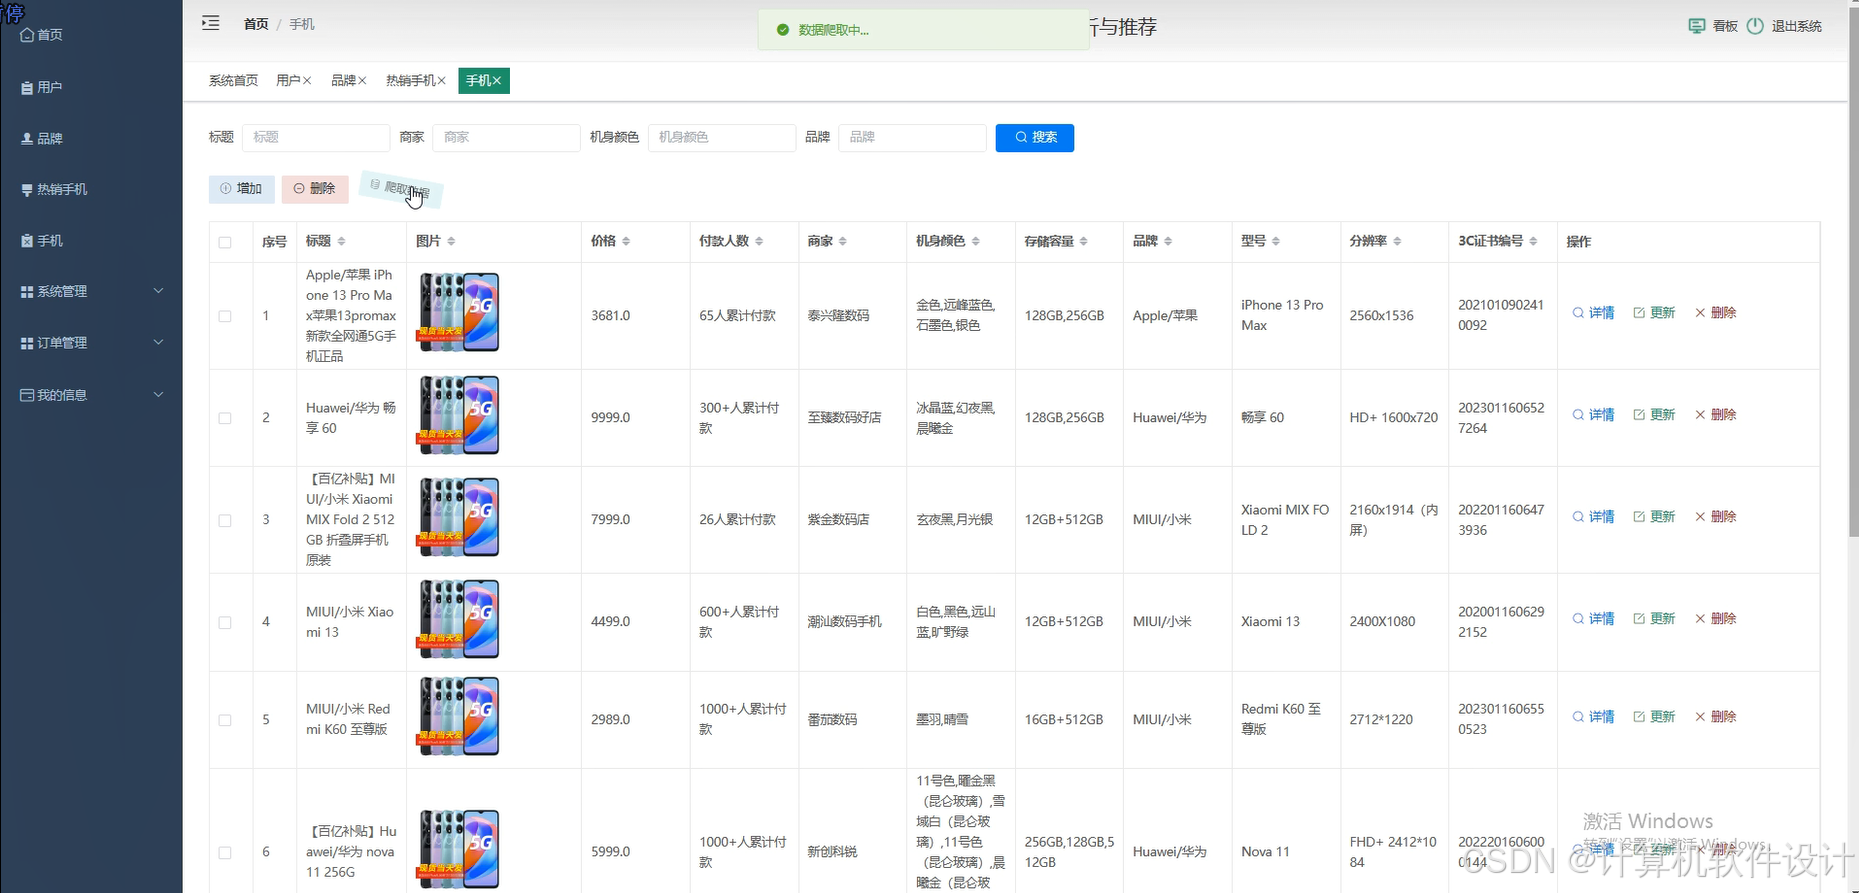Collapse the sidebar with the hamburger icon
The image size is (1859, 893).
coord(210,23)
